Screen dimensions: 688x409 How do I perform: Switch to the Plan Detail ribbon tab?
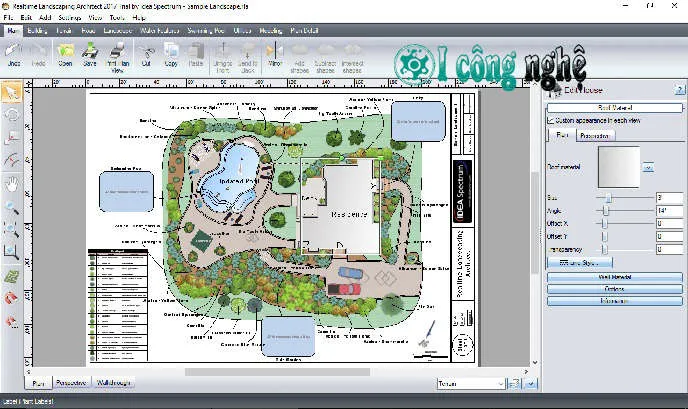pyautogui.click(x=305, y=31)
